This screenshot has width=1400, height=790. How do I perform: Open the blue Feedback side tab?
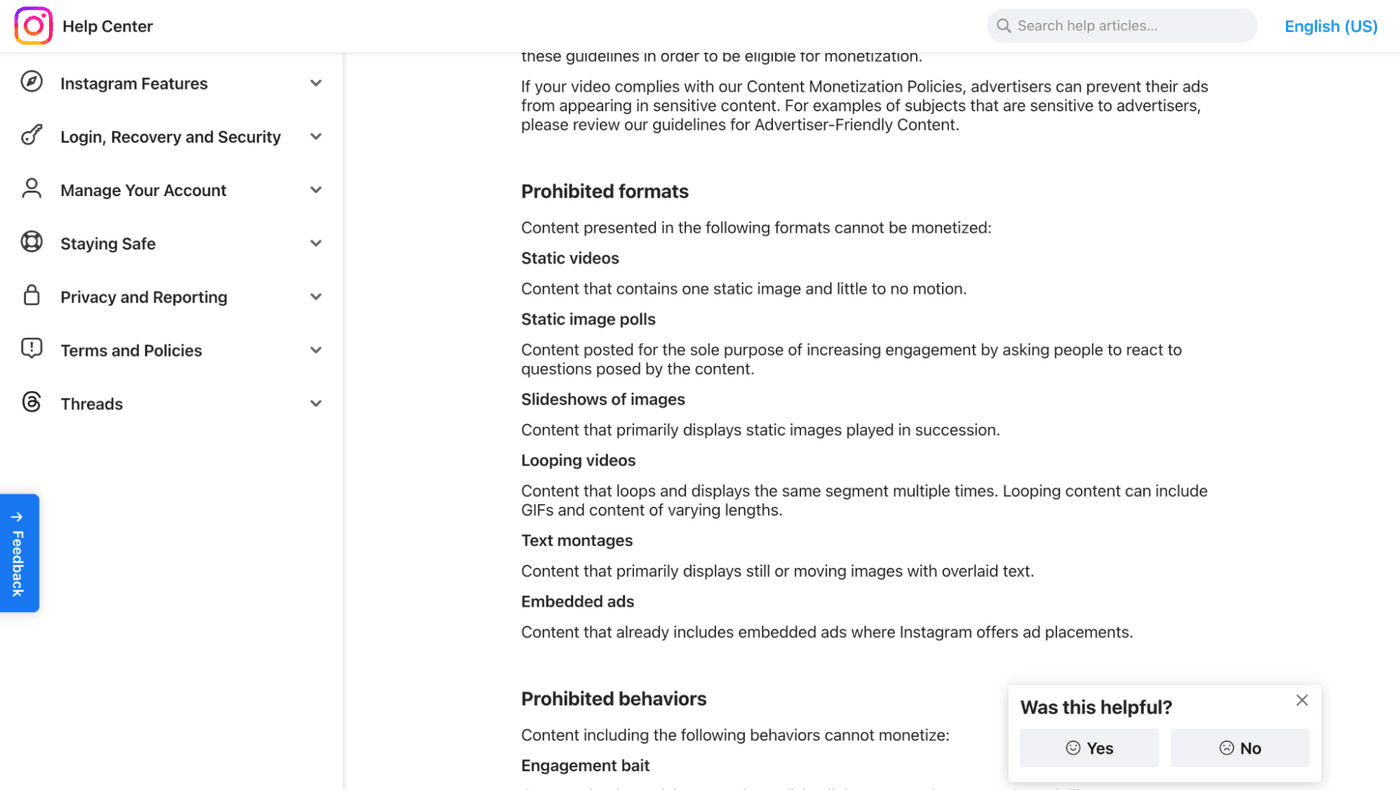pyautogui.click(x=19, y=553)
